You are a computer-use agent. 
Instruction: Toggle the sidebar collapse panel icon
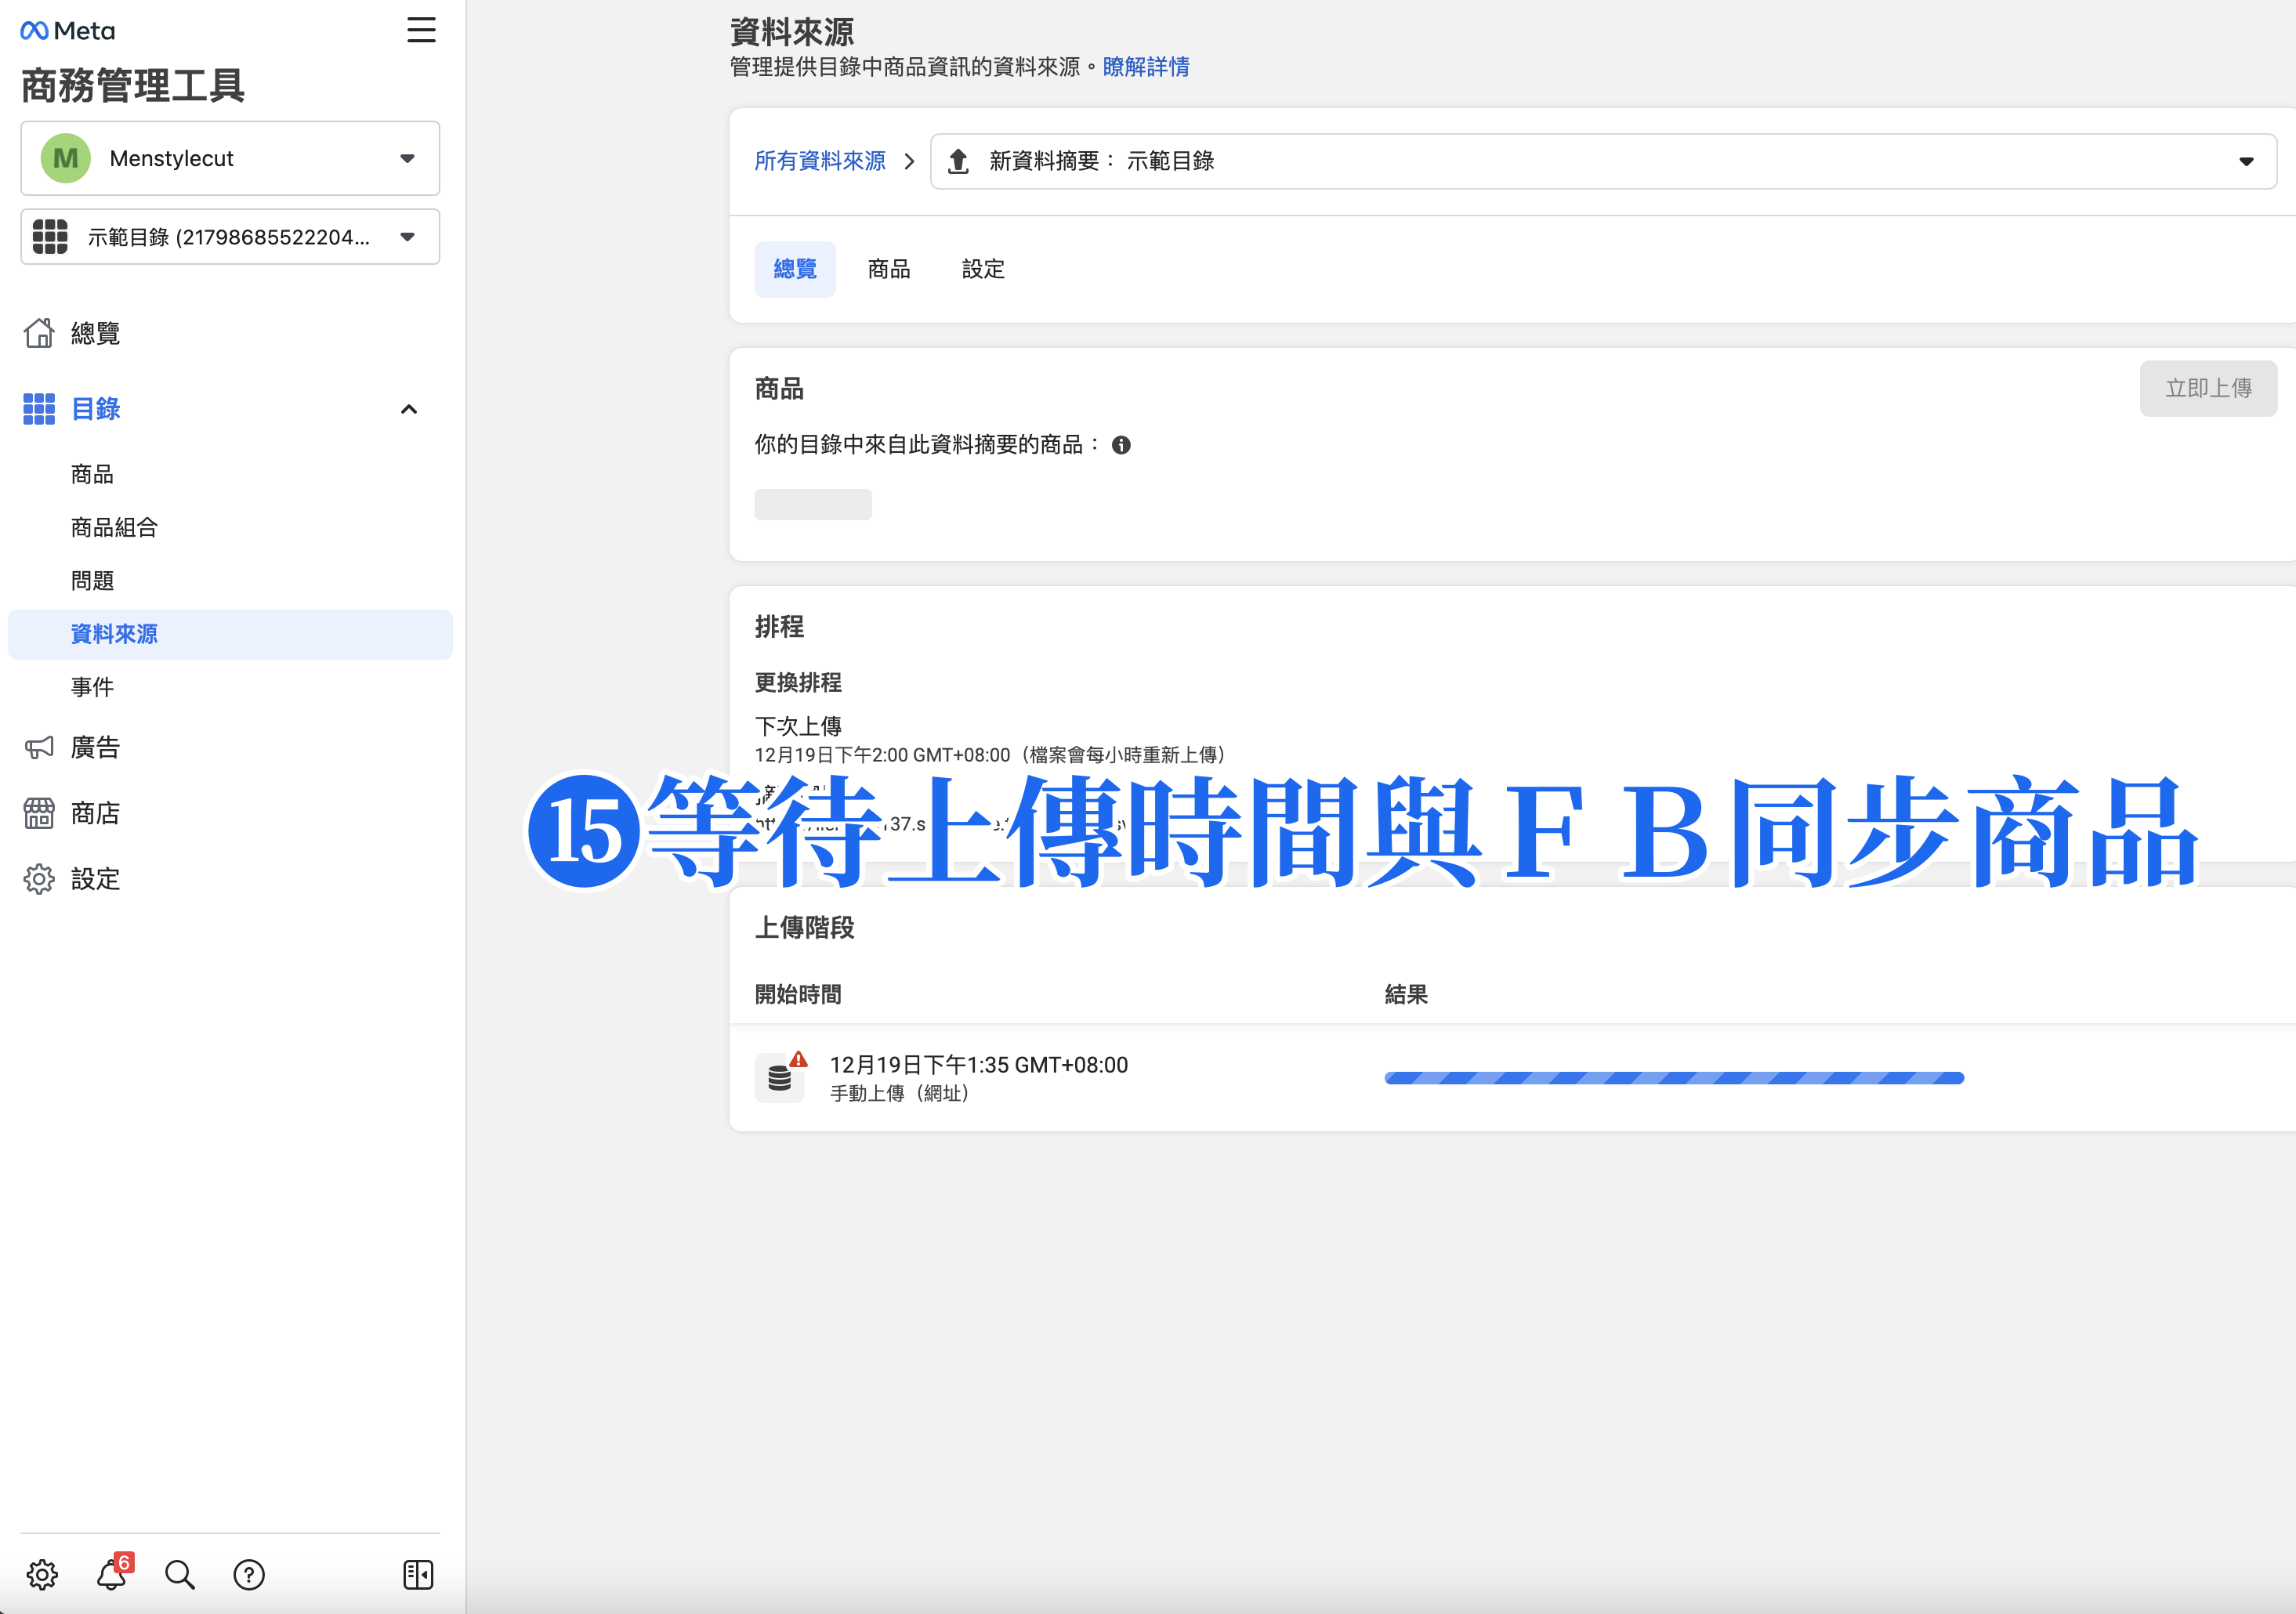418,1575
